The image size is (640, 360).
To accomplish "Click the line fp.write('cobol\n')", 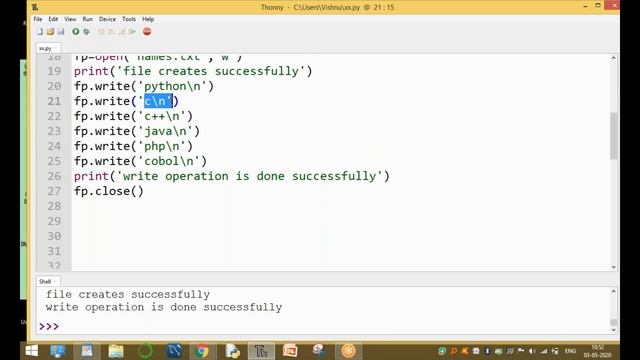I will (x=140, y=161).
